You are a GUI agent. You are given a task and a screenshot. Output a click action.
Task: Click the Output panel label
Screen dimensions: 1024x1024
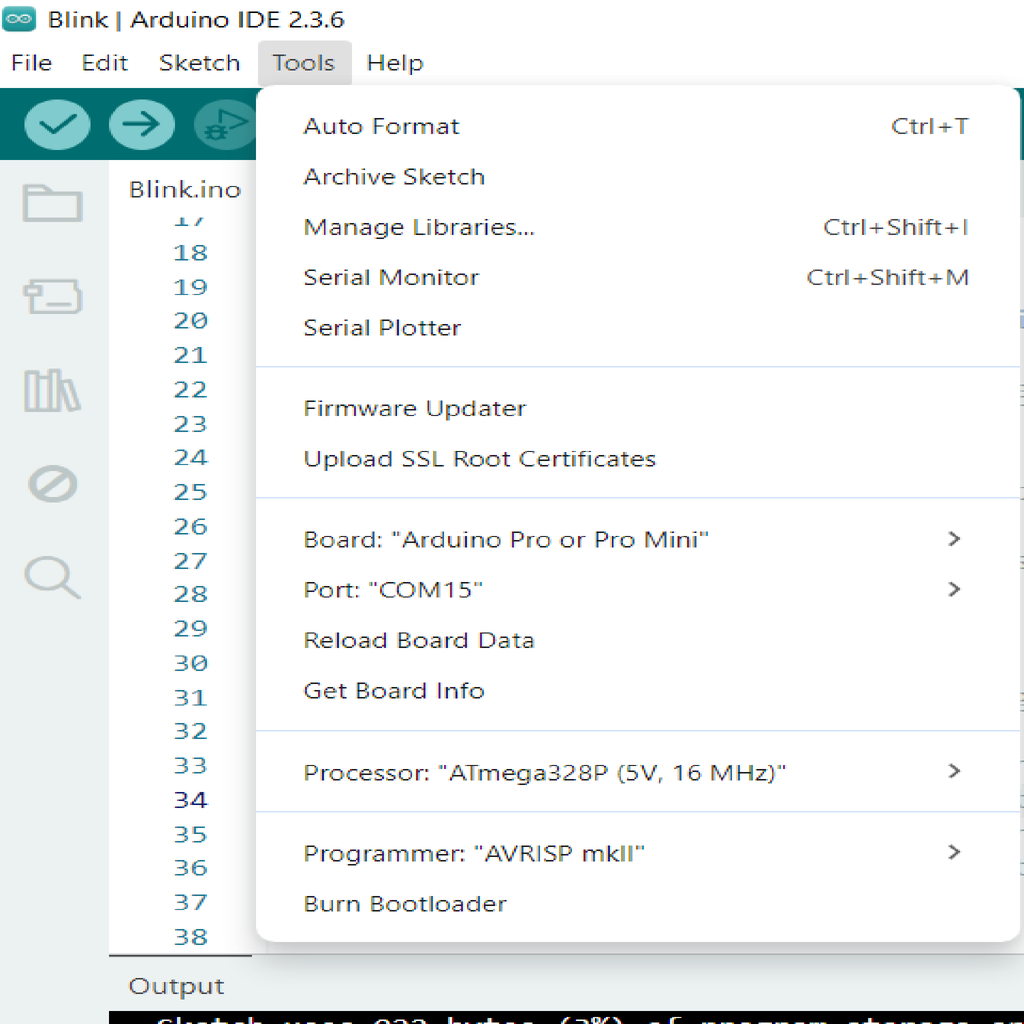click(176, 985)
